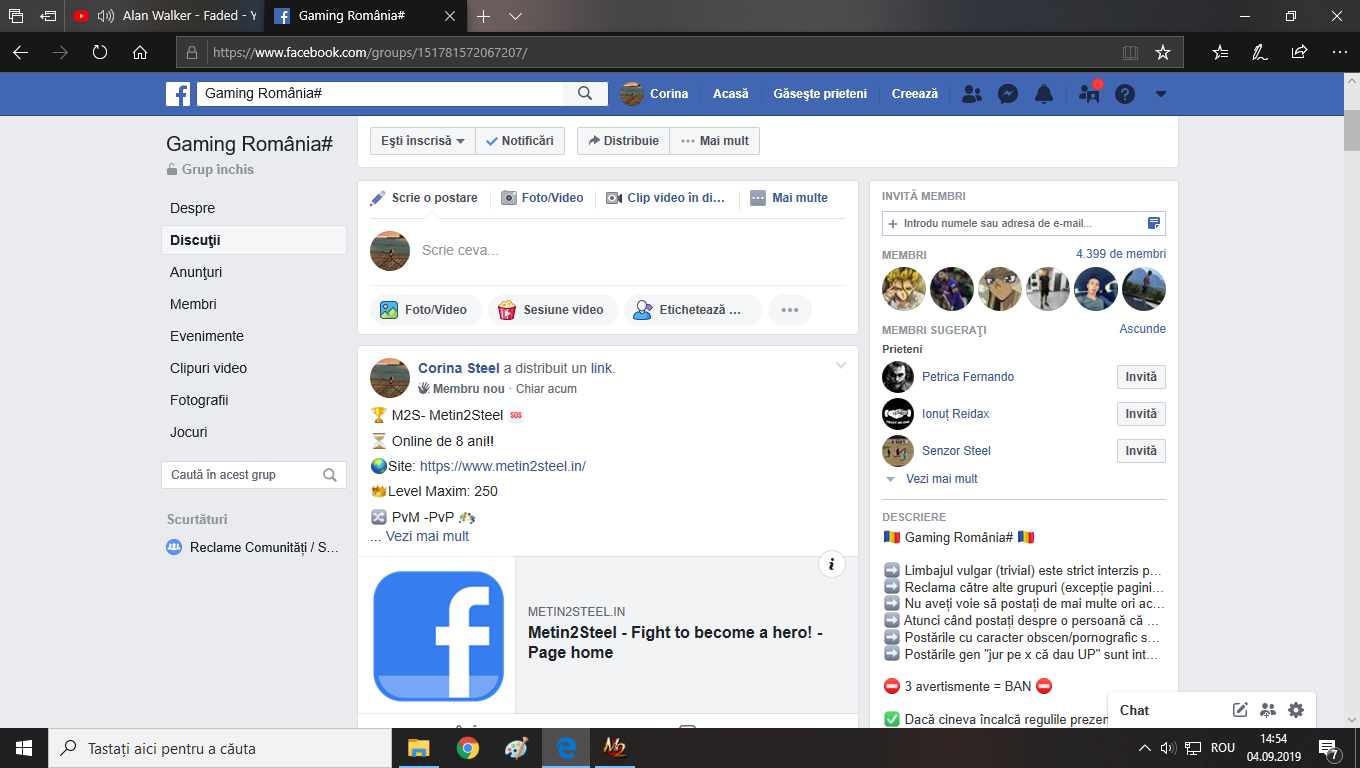
Task: Open the Clipuri video section
Action: [208, 368]
